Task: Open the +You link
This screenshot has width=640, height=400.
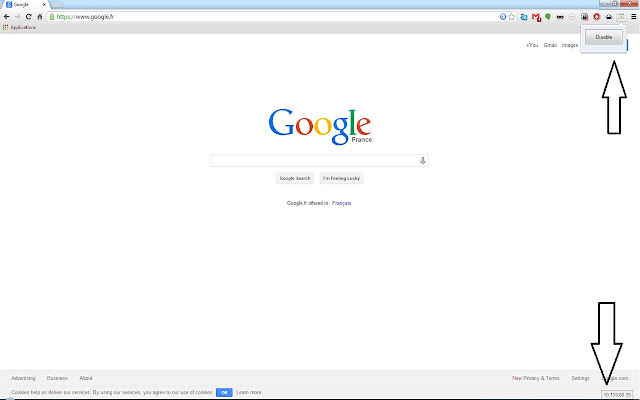Action: tap(532, 45)
